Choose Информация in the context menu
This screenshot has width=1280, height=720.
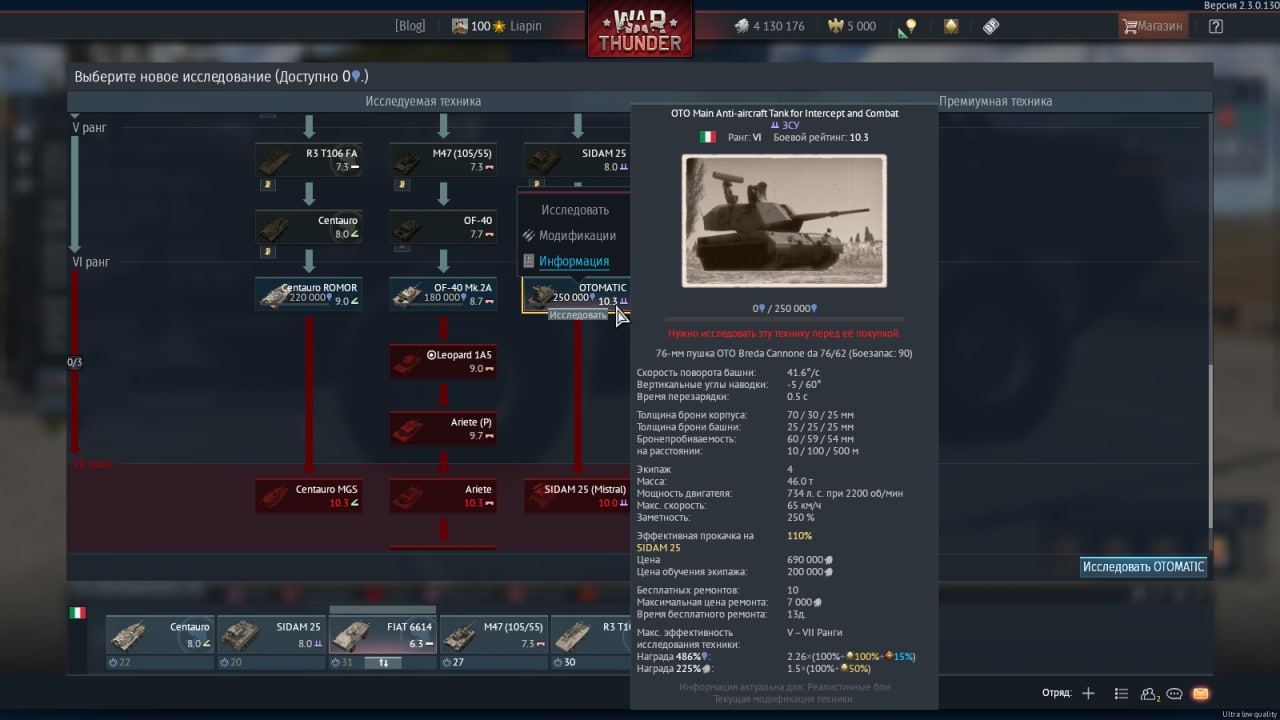(x=574, y=262)
